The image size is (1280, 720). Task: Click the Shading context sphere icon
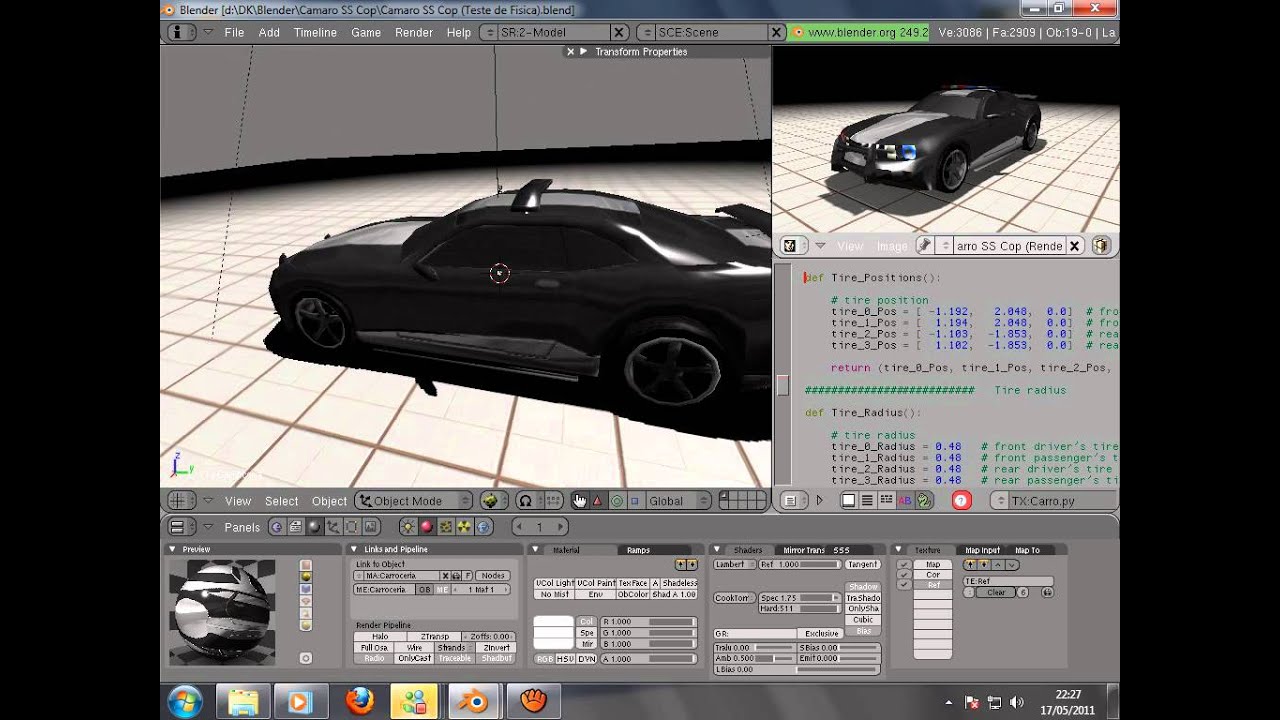(315, 527)
